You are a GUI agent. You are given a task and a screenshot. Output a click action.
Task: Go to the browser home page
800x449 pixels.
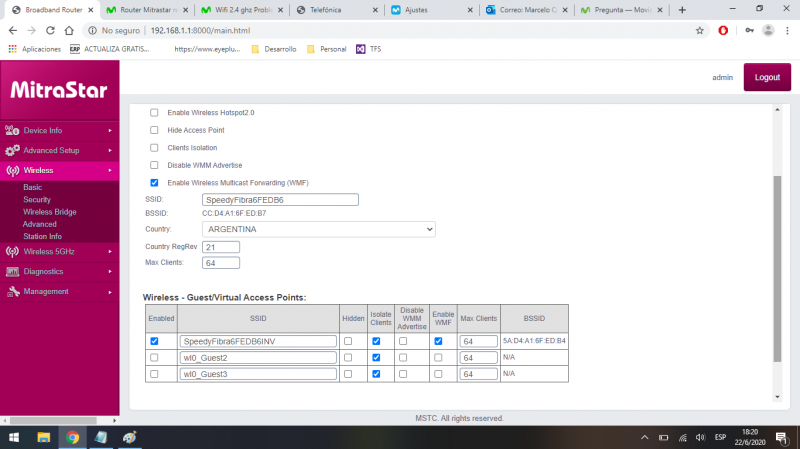click(x=69, y=31)
